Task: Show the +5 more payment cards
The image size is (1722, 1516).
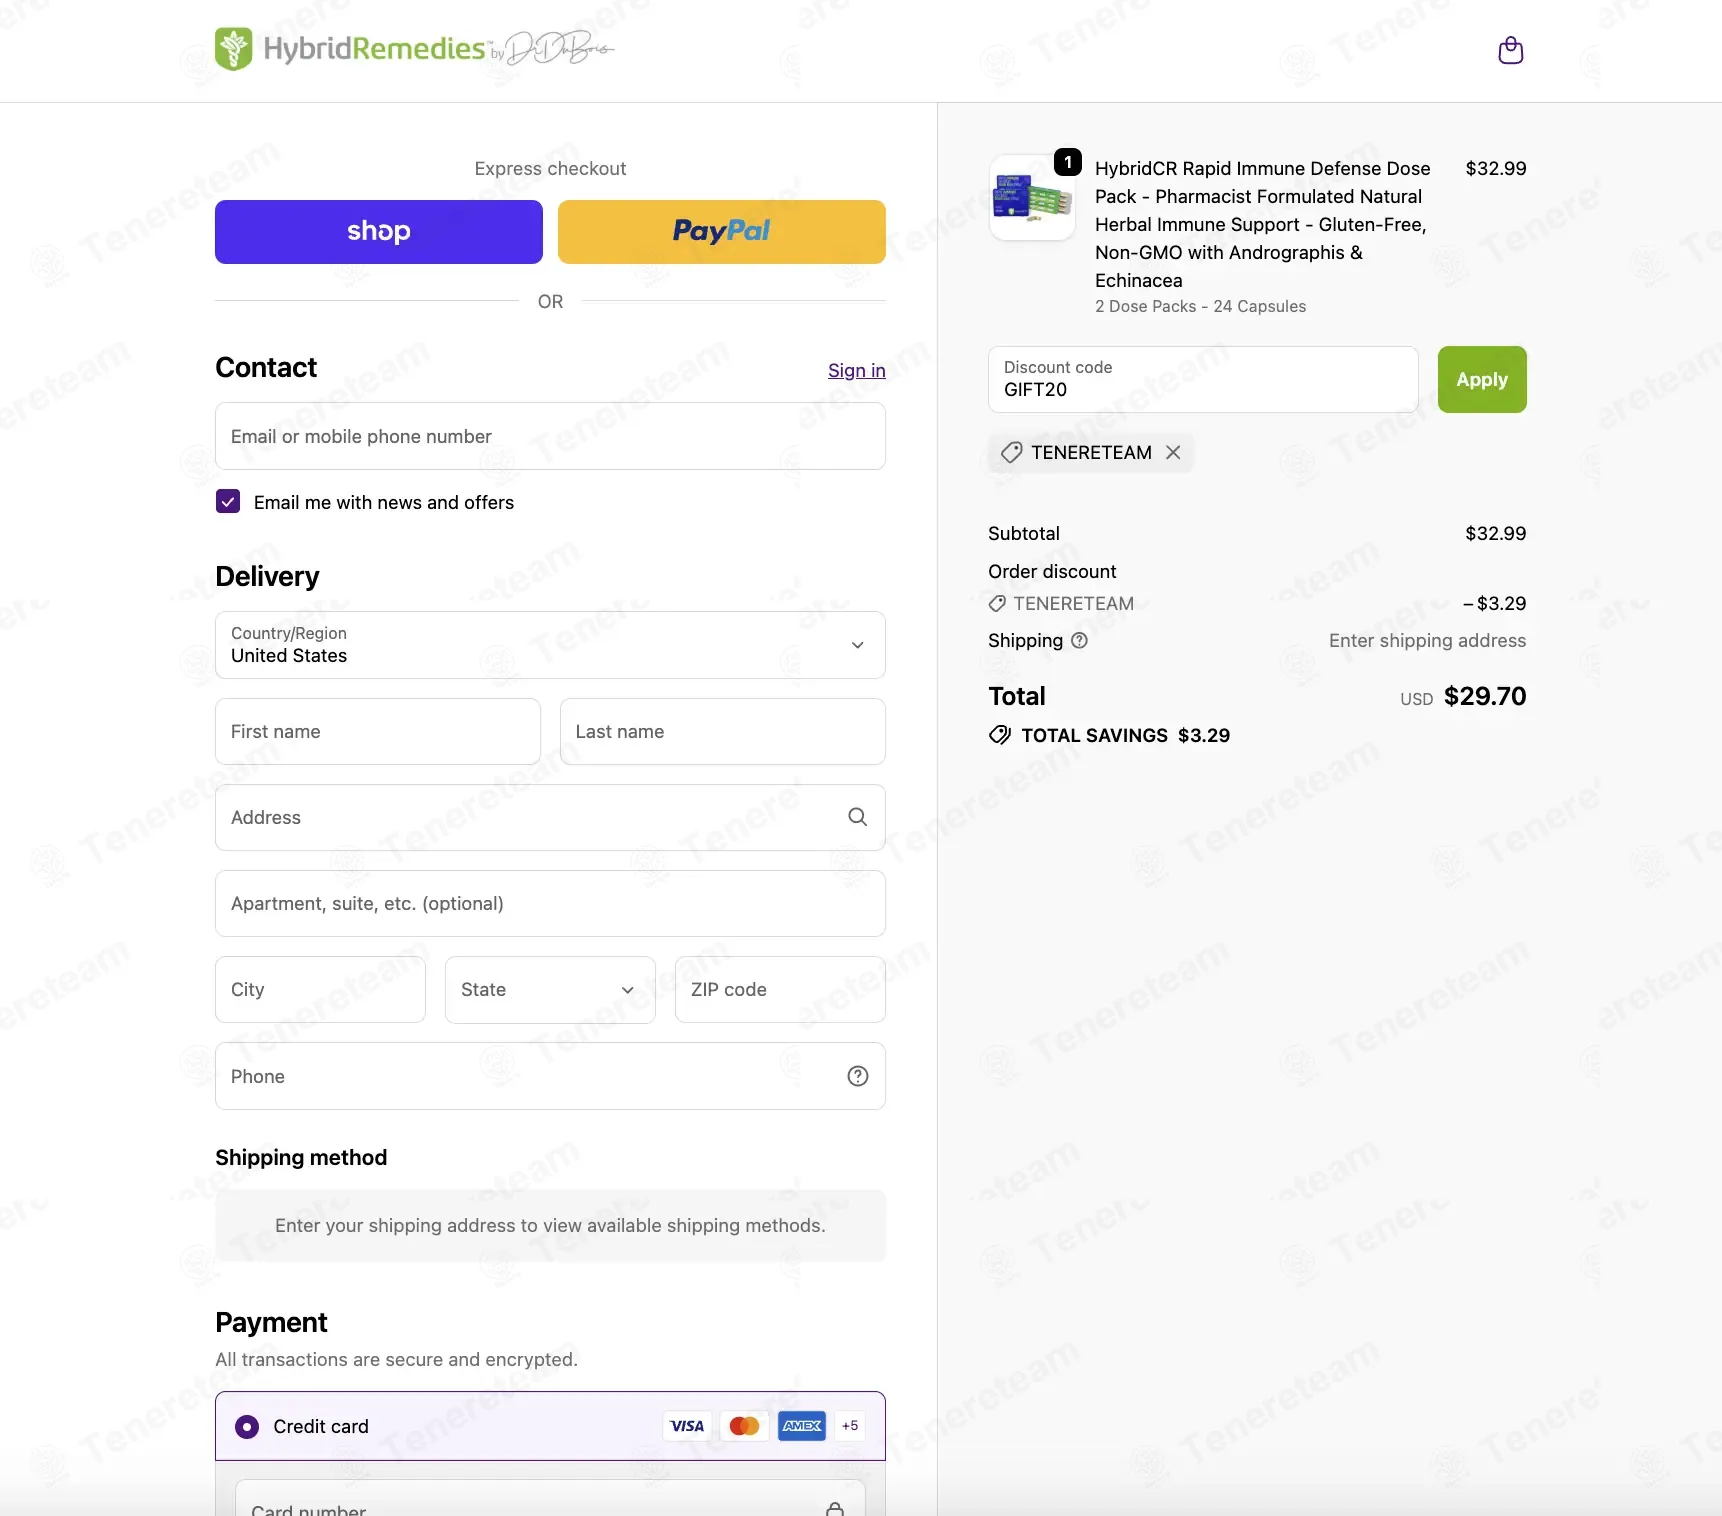Action: (850, 1426)
